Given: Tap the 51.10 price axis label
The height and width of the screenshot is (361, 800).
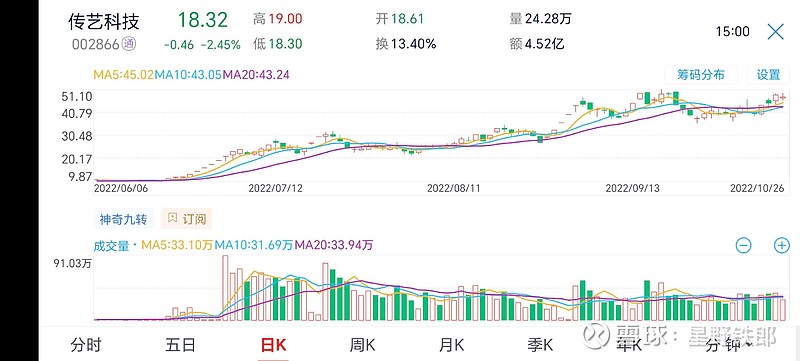Looking at the screenshot, I should [x=76, y=96].
